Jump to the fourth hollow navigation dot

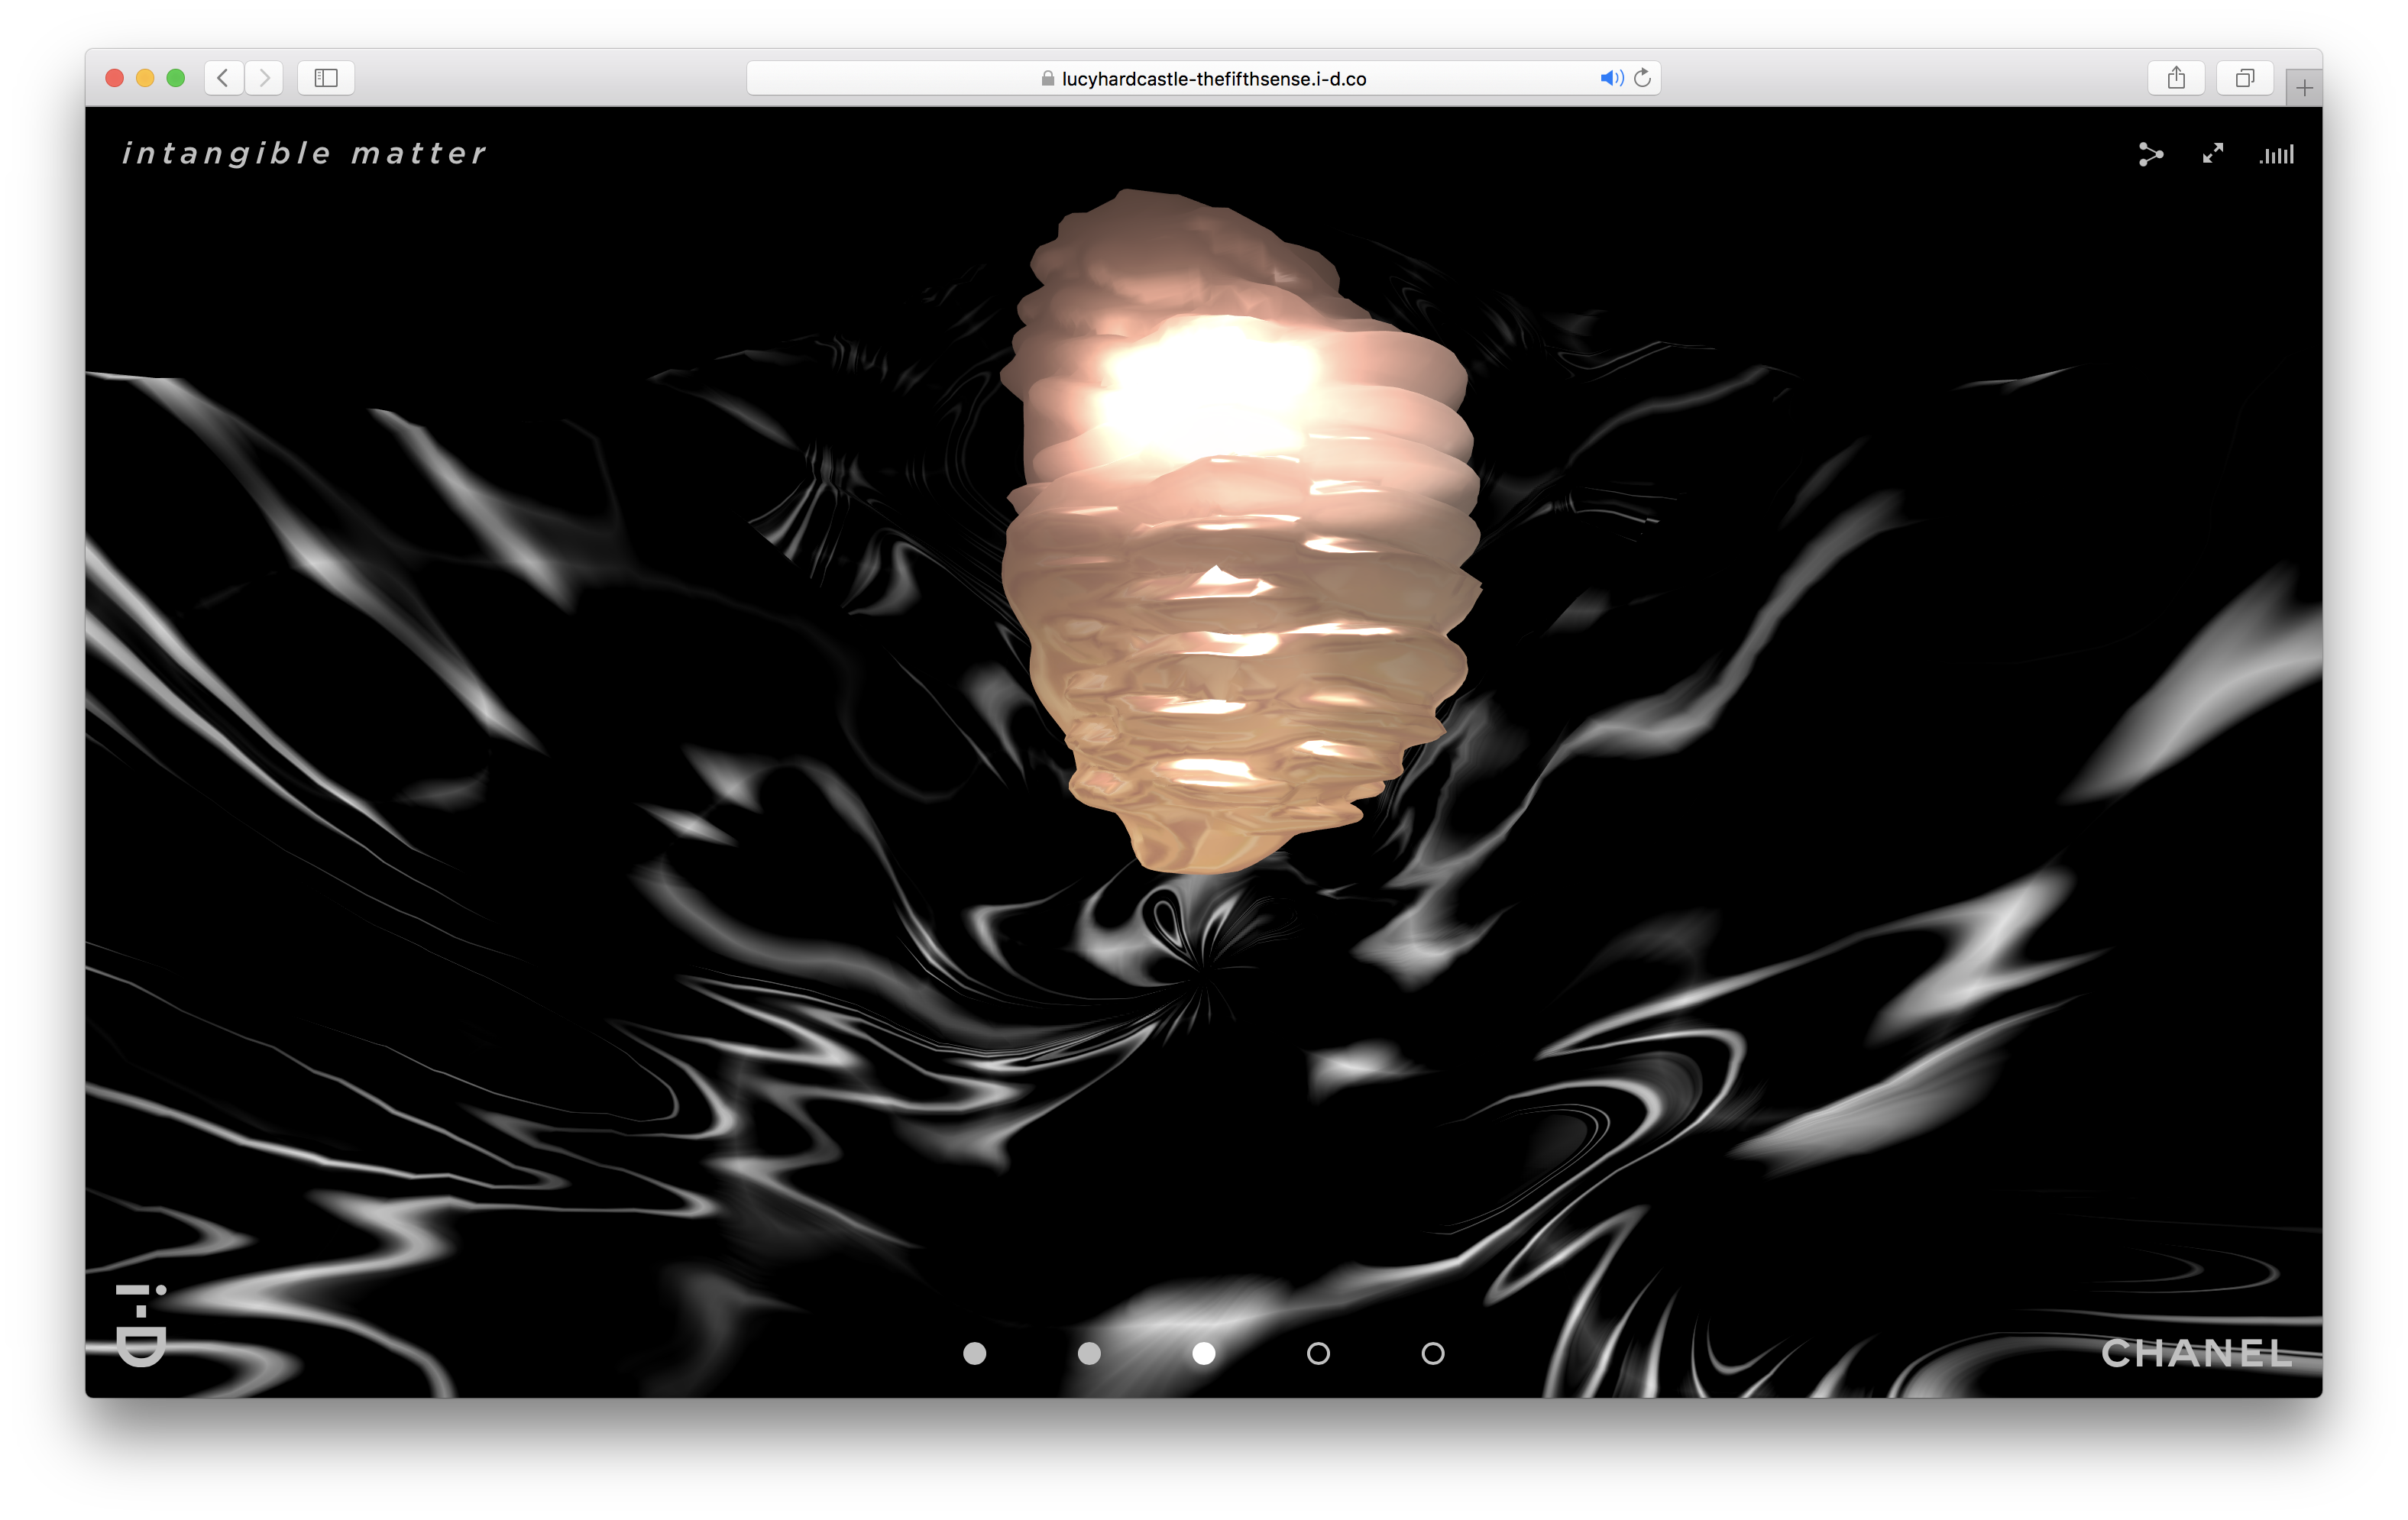click(x=1318, y=1353)
